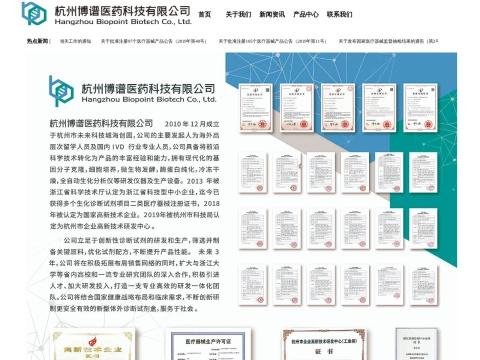
Task: Open the first short news ticker link beside 热点新闻
Action: pos(75,41)
